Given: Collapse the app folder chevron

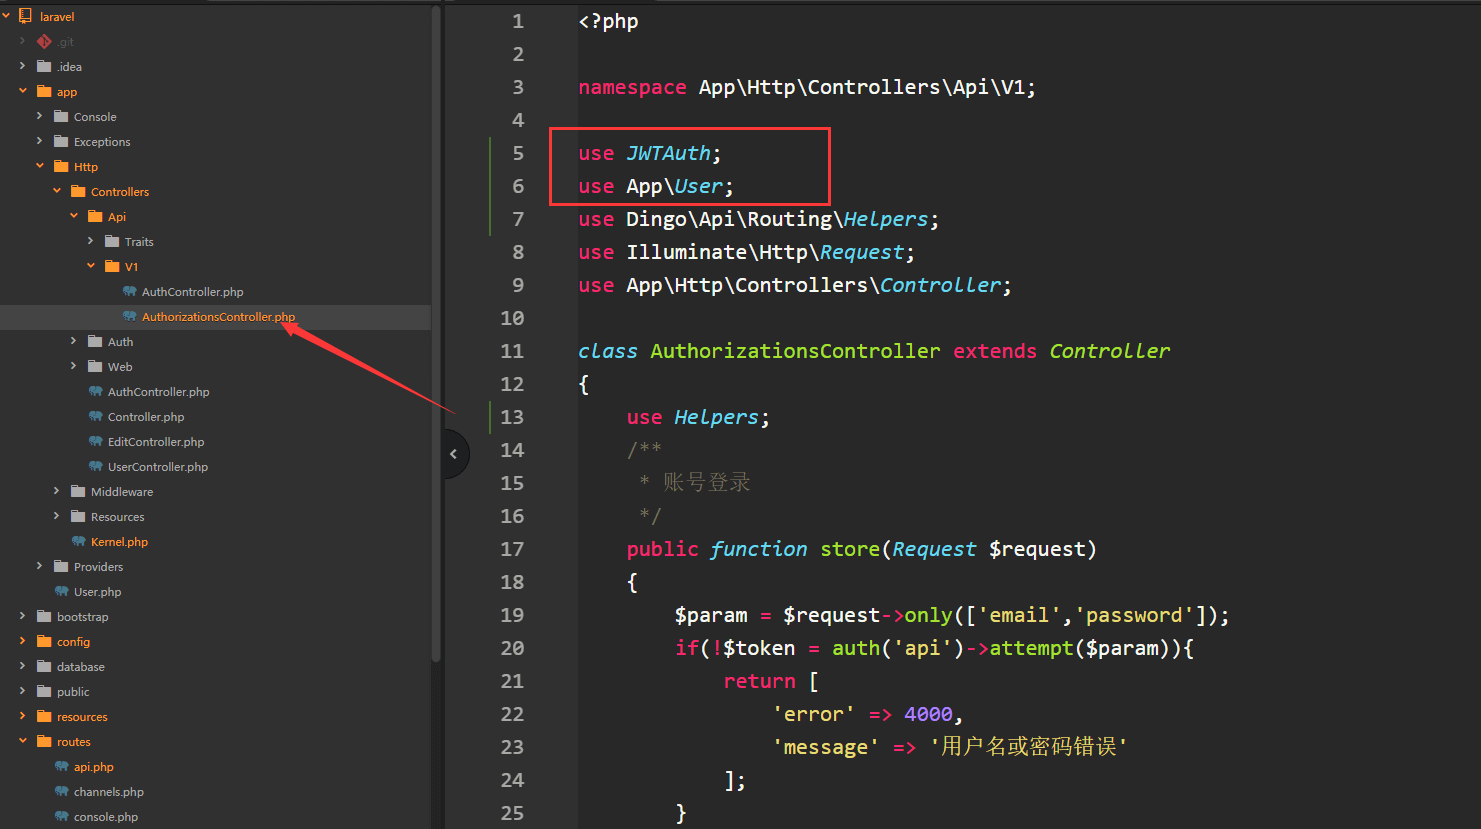Looking at the screenshot, I should [22, 91].
